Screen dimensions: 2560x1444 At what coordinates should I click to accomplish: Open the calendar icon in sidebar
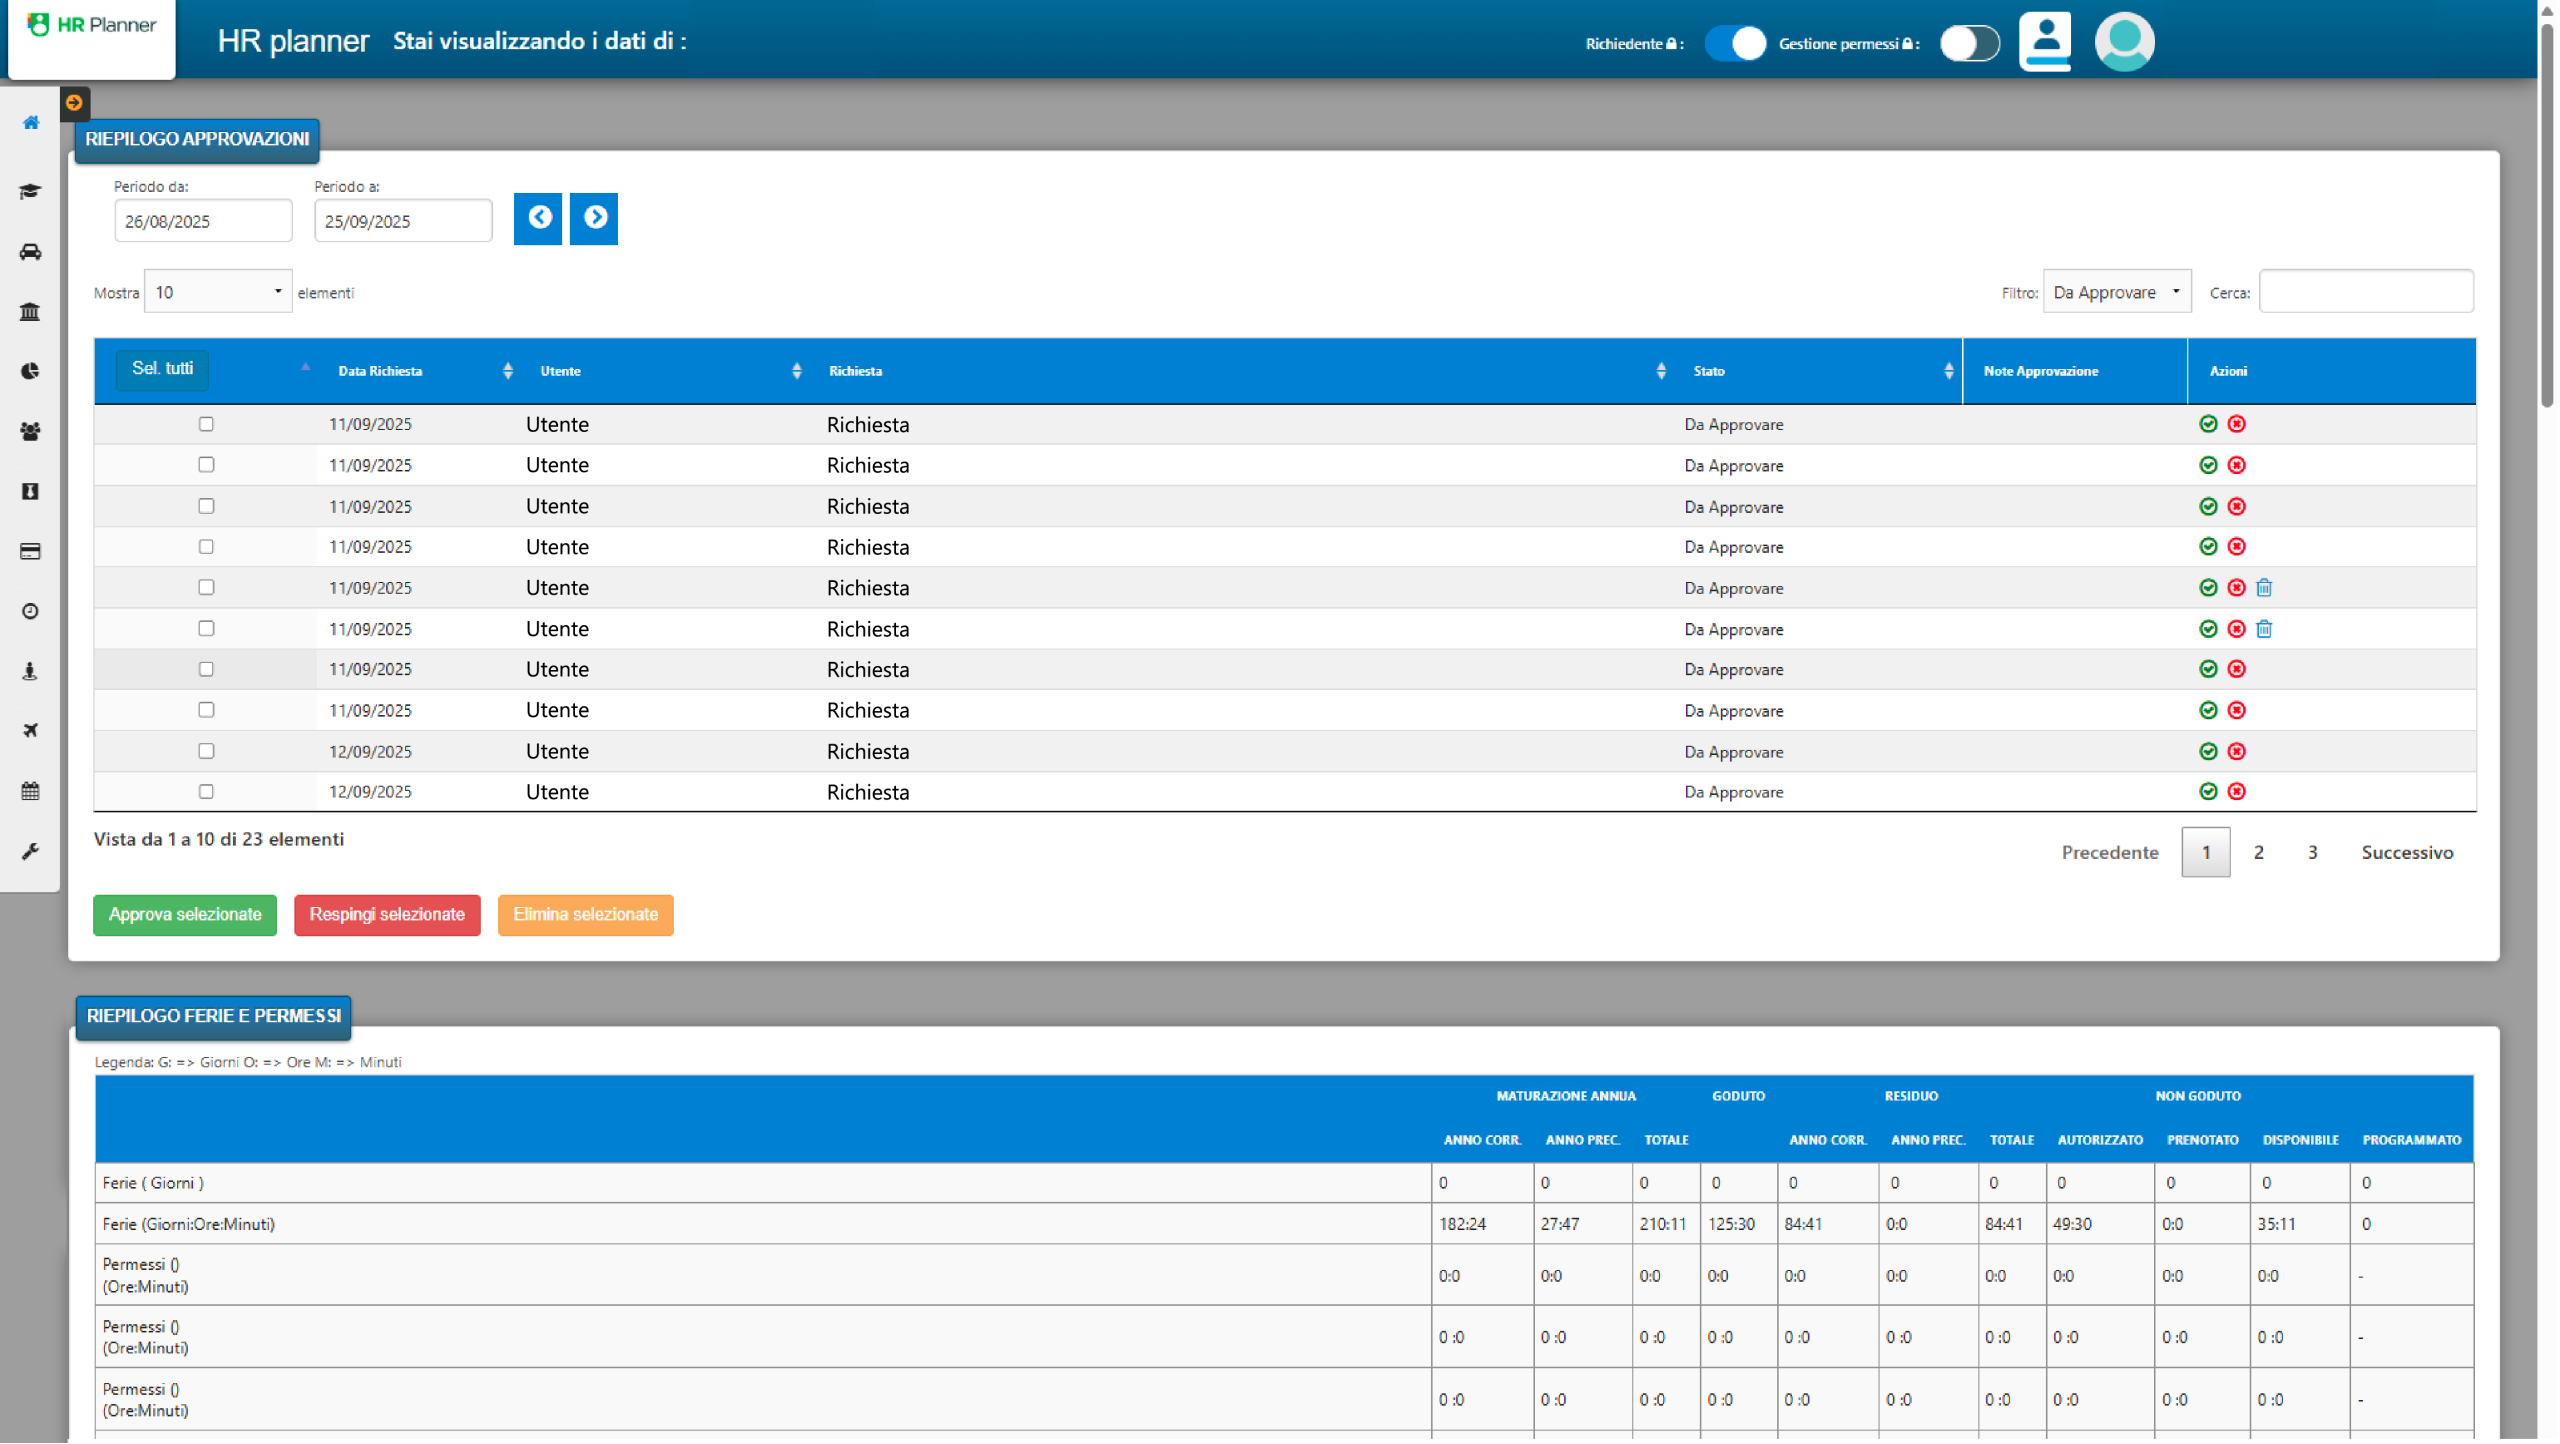coord(30,791)
